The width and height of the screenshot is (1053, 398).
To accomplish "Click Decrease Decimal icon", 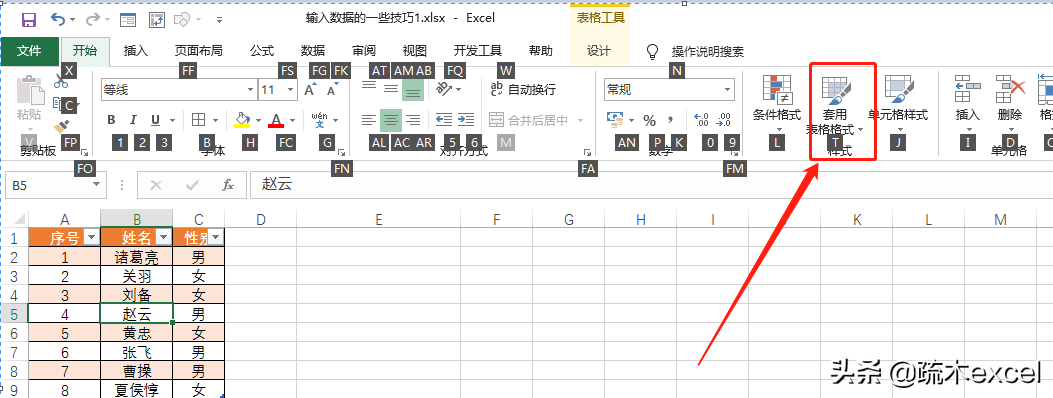I will (x=724, y=121).
